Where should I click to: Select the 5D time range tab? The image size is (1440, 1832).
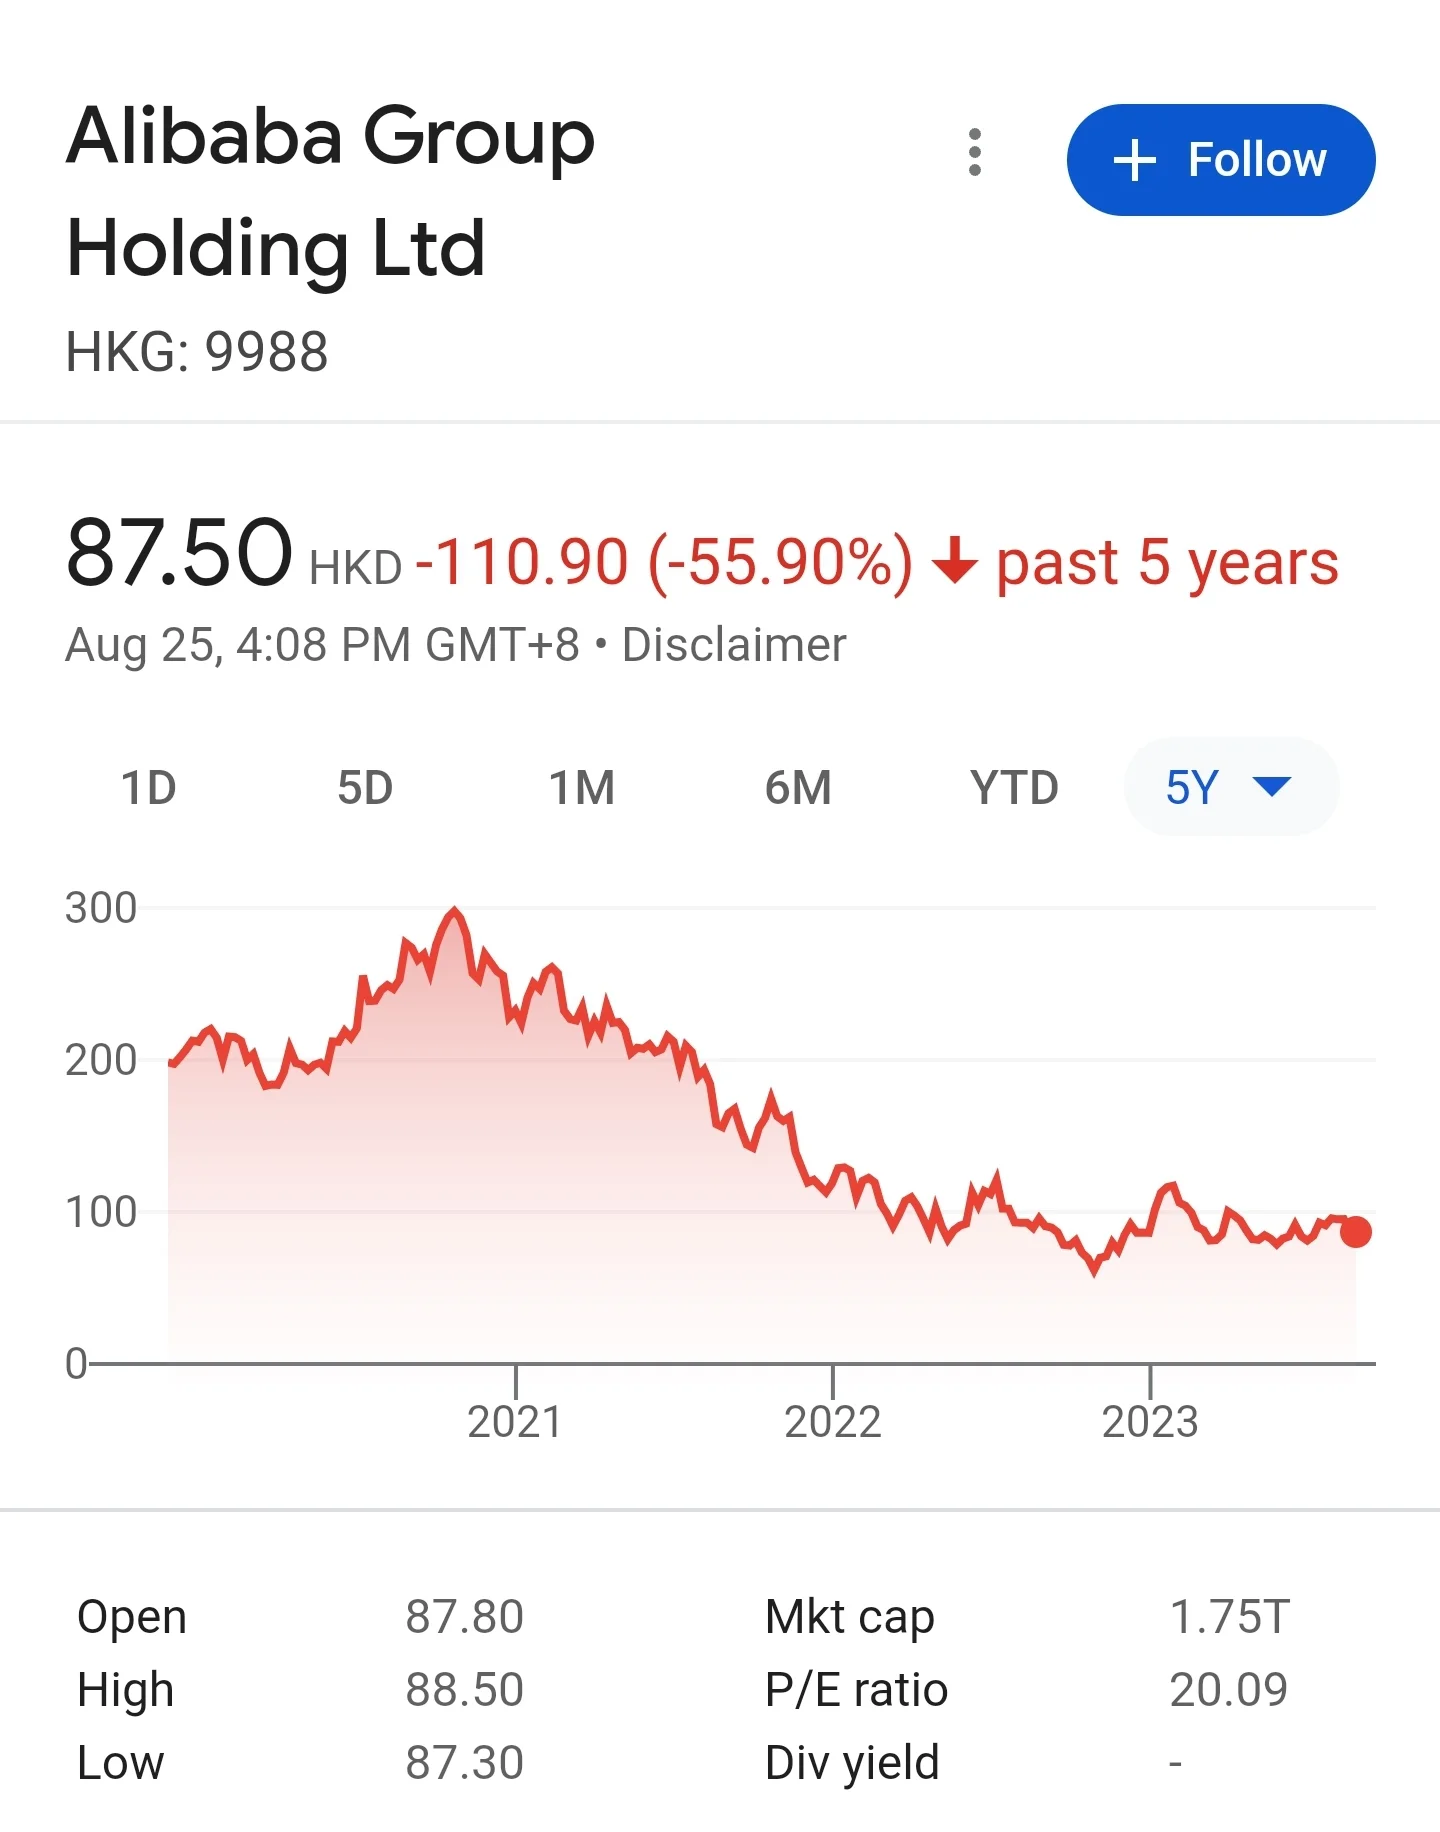coord(365,788)
